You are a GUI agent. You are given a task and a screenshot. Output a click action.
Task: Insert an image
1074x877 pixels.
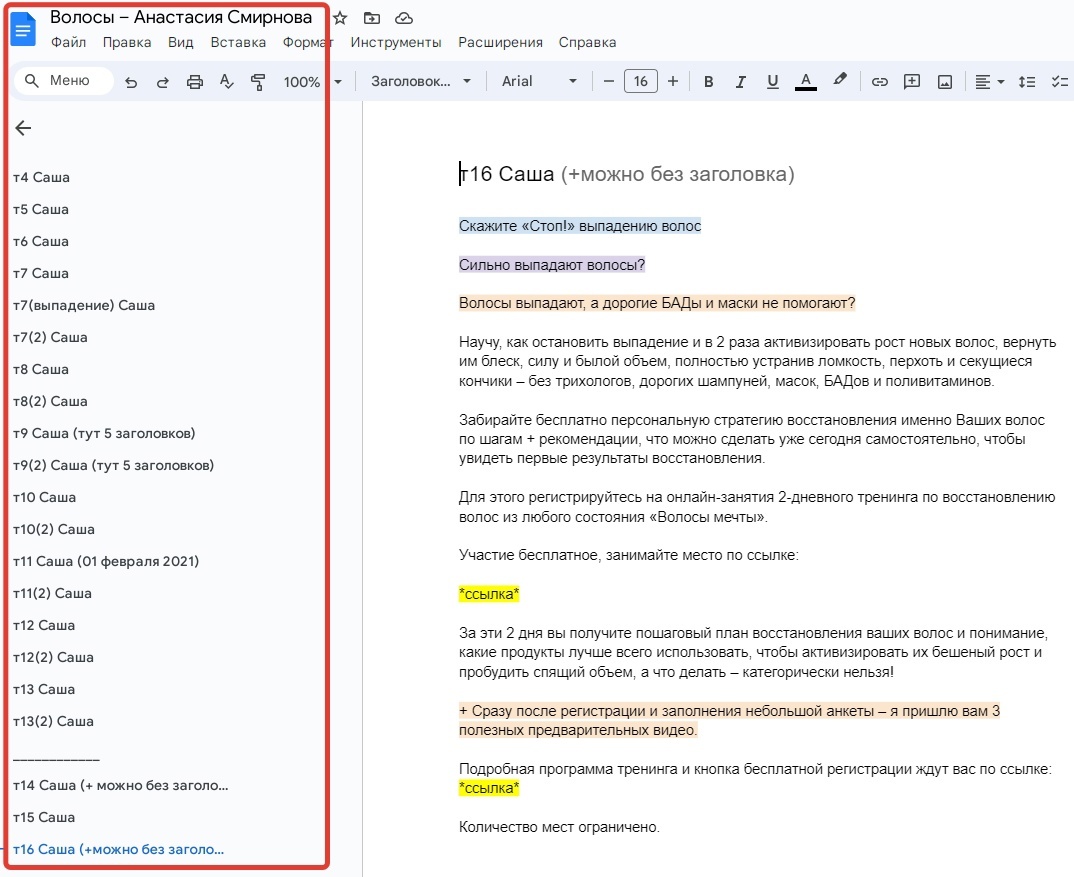(945, 82)
